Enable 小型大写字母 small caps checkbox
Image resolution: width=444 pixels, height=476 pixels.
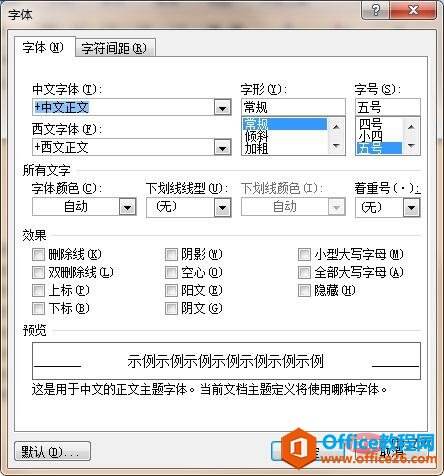coord(304,255)
